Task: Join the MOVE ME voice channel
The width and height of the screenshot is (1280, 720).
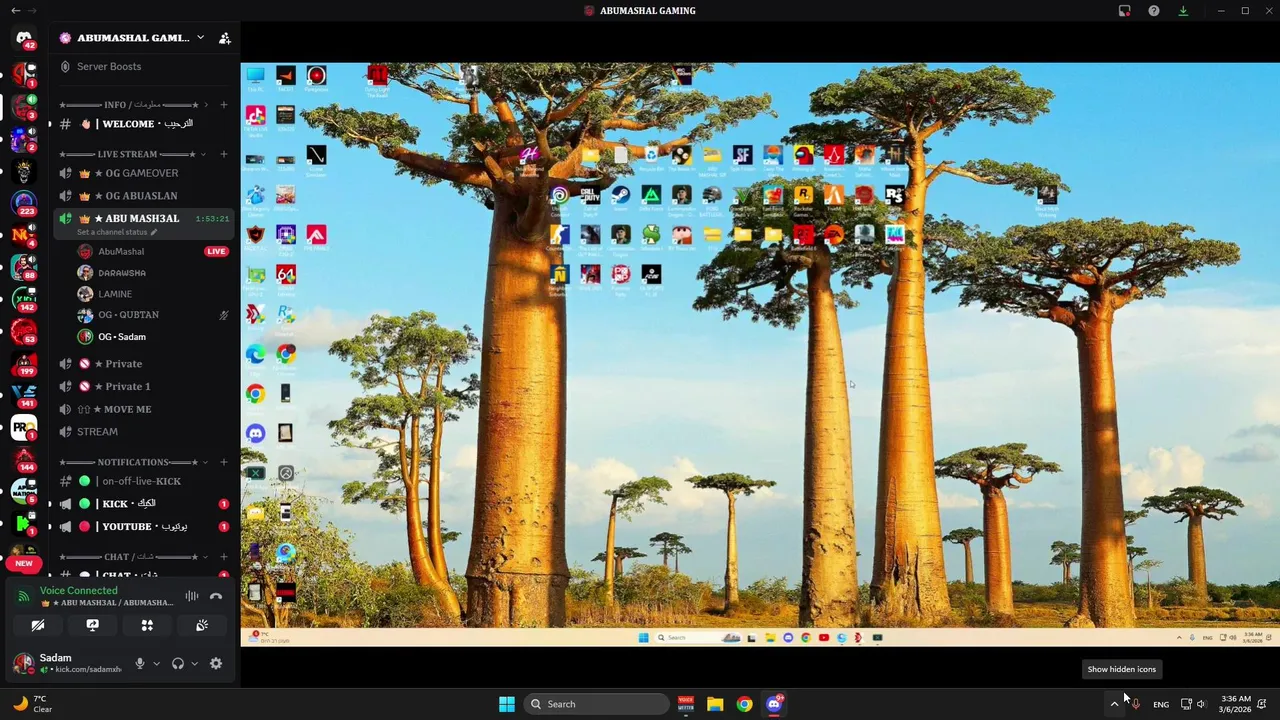Action: [x=144, y=409]
